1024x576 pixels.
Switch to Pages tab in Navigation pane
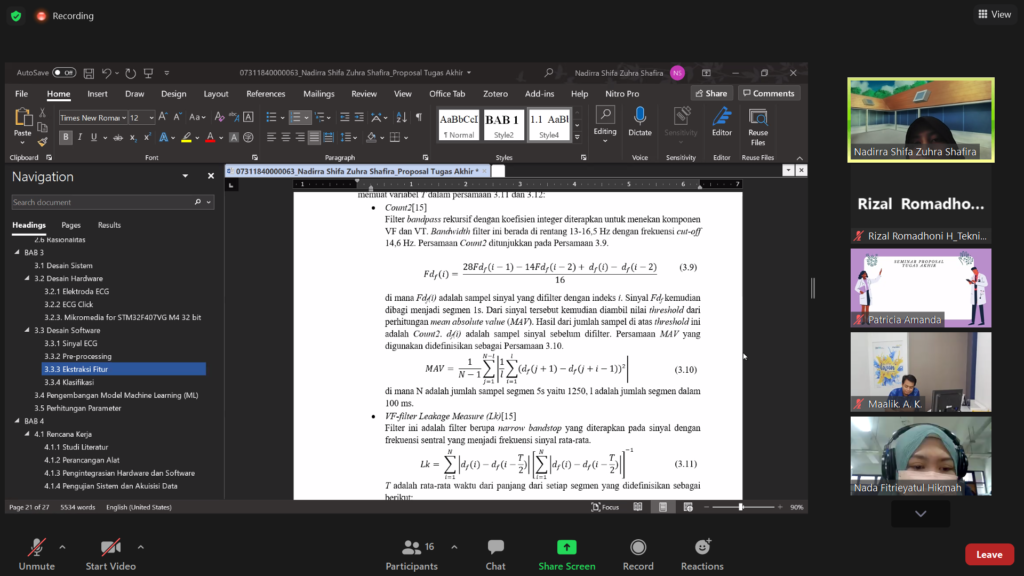(71, 225)
